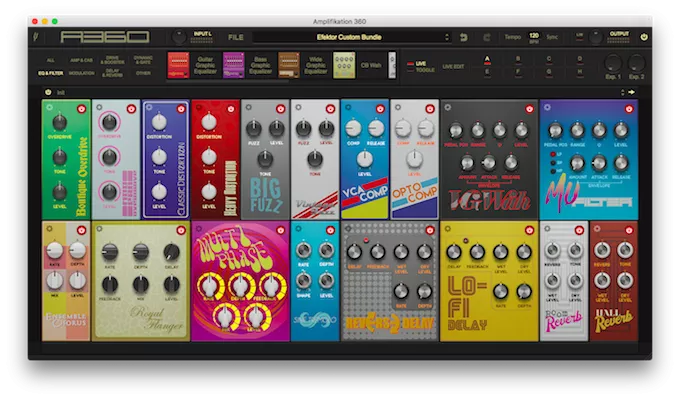
Task: Open the Init preset up/down arrows
Action: (x=623, y=92)
